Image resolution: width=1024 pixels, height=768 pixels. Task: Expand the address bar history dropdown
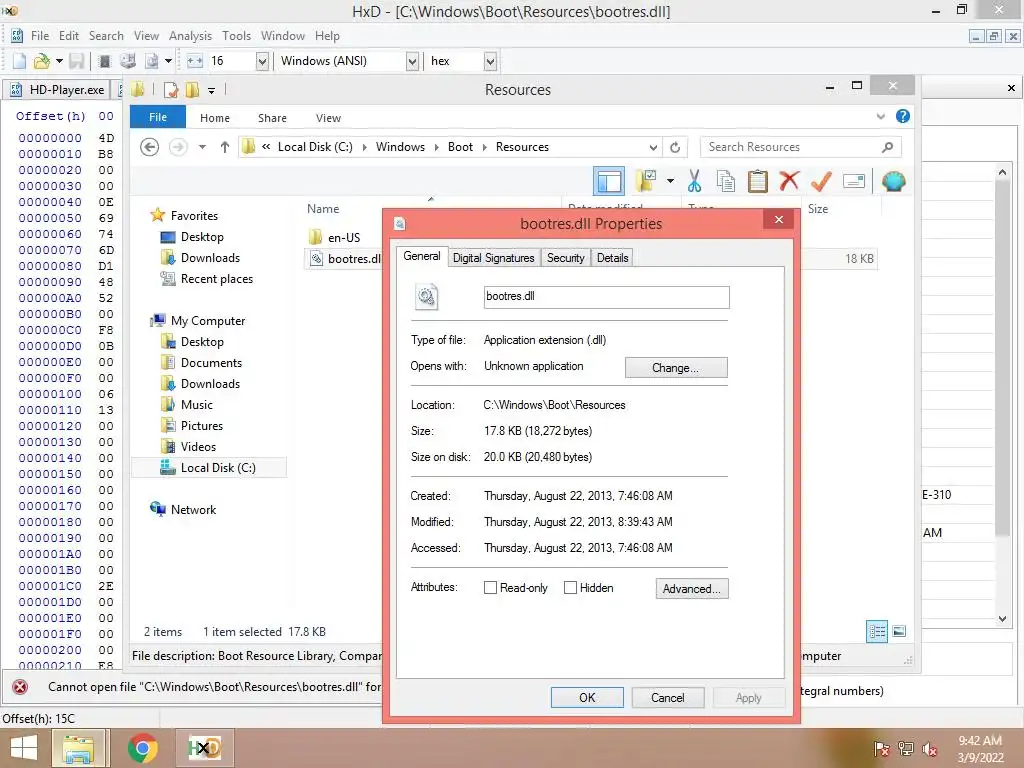653,147
